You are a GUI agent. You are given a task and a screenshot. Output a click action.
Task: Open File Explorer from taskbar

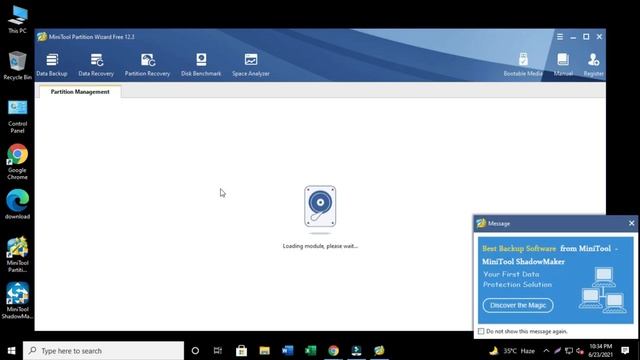[x=264, y=351]
